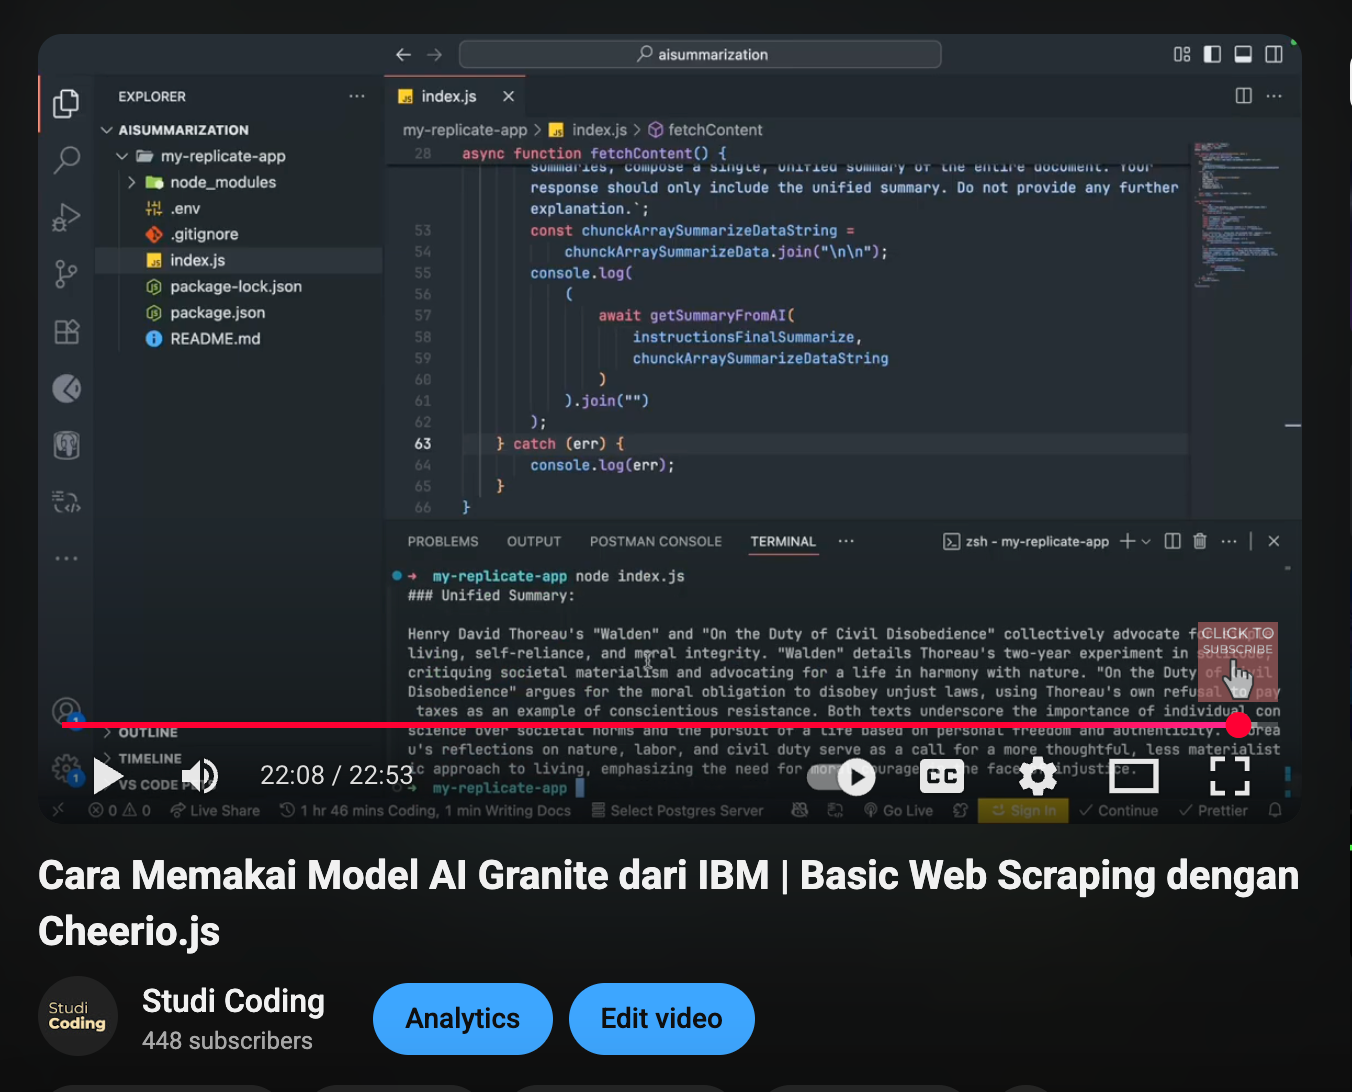The image size is (1352, 1092).
Task: Open Source Control in activity bar
Action: point(66,274)
